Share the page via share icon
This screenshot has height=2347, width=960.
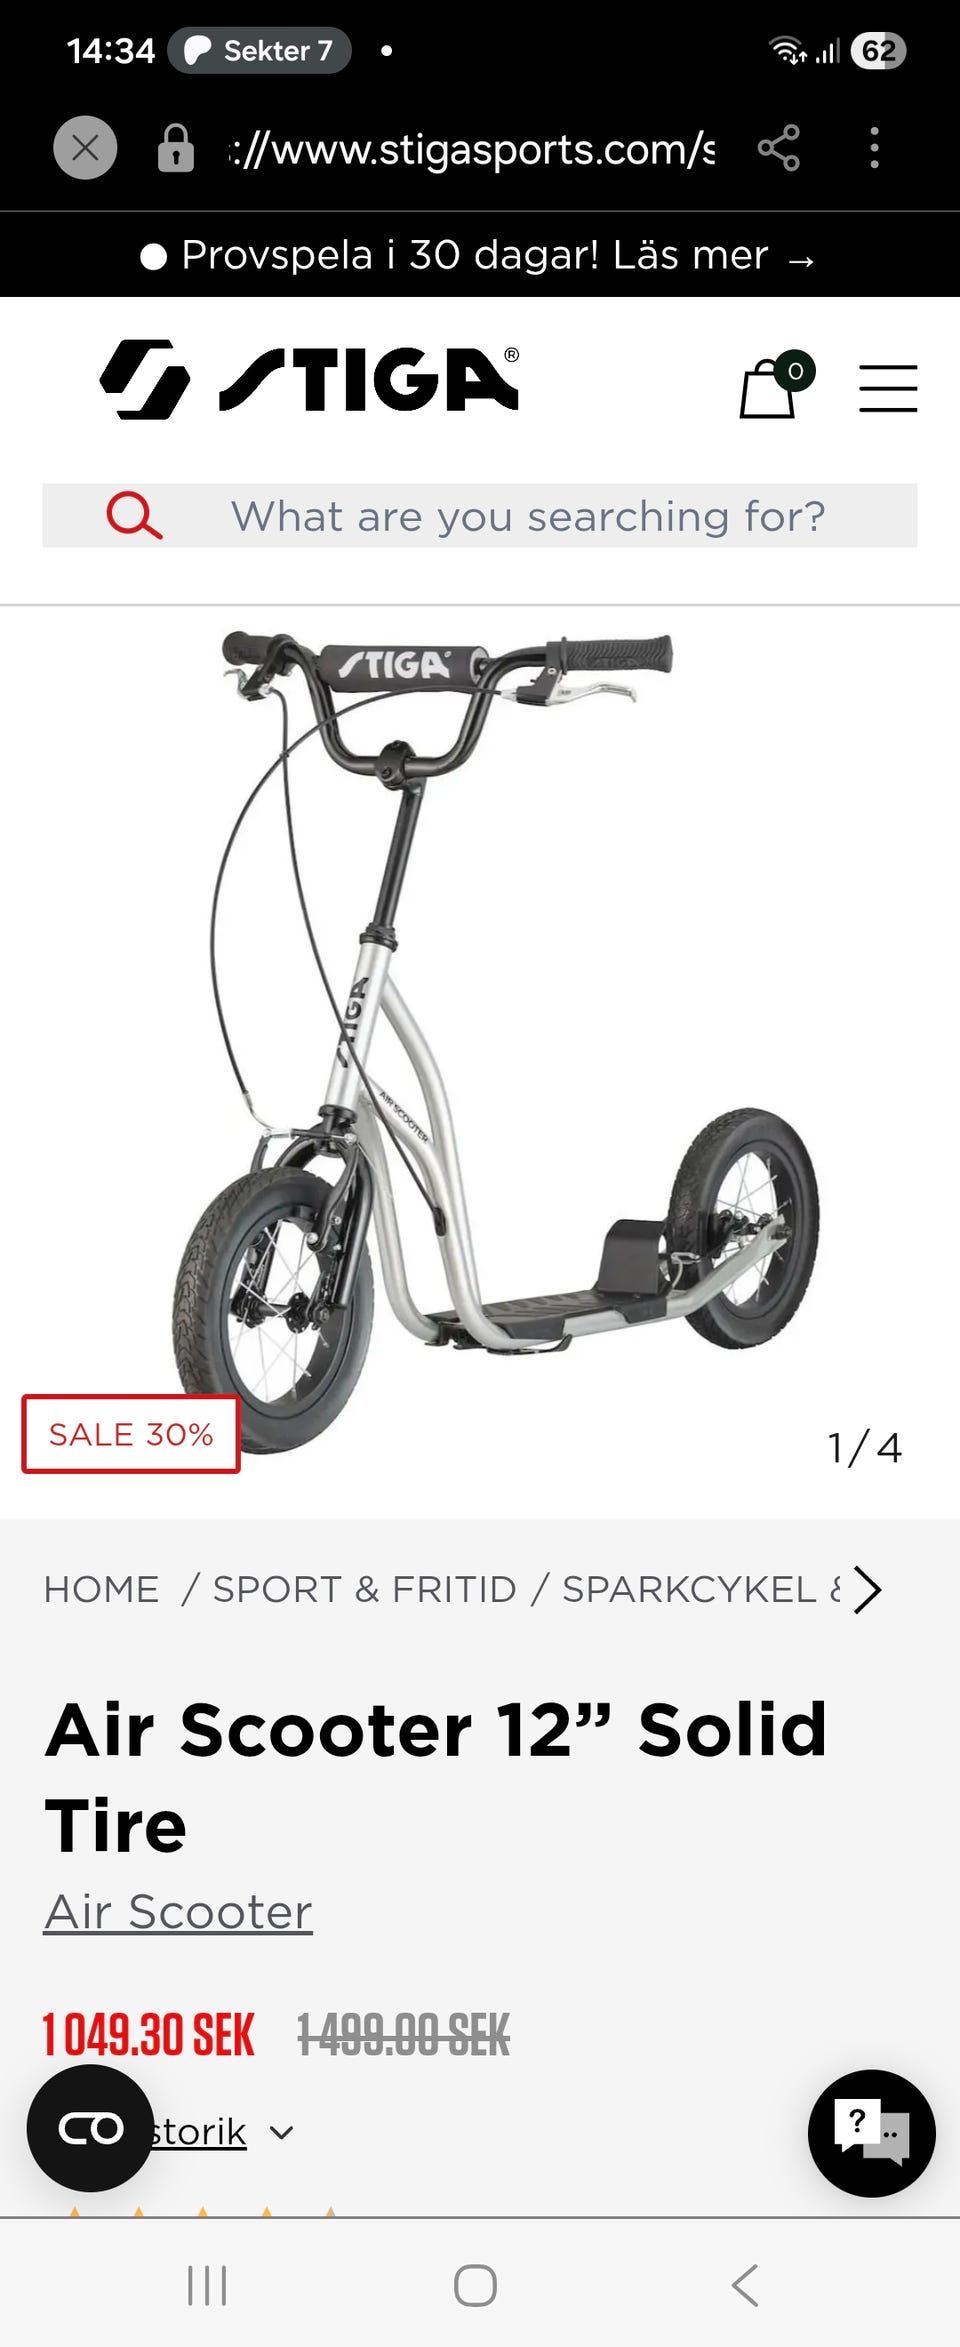[778, 148]
